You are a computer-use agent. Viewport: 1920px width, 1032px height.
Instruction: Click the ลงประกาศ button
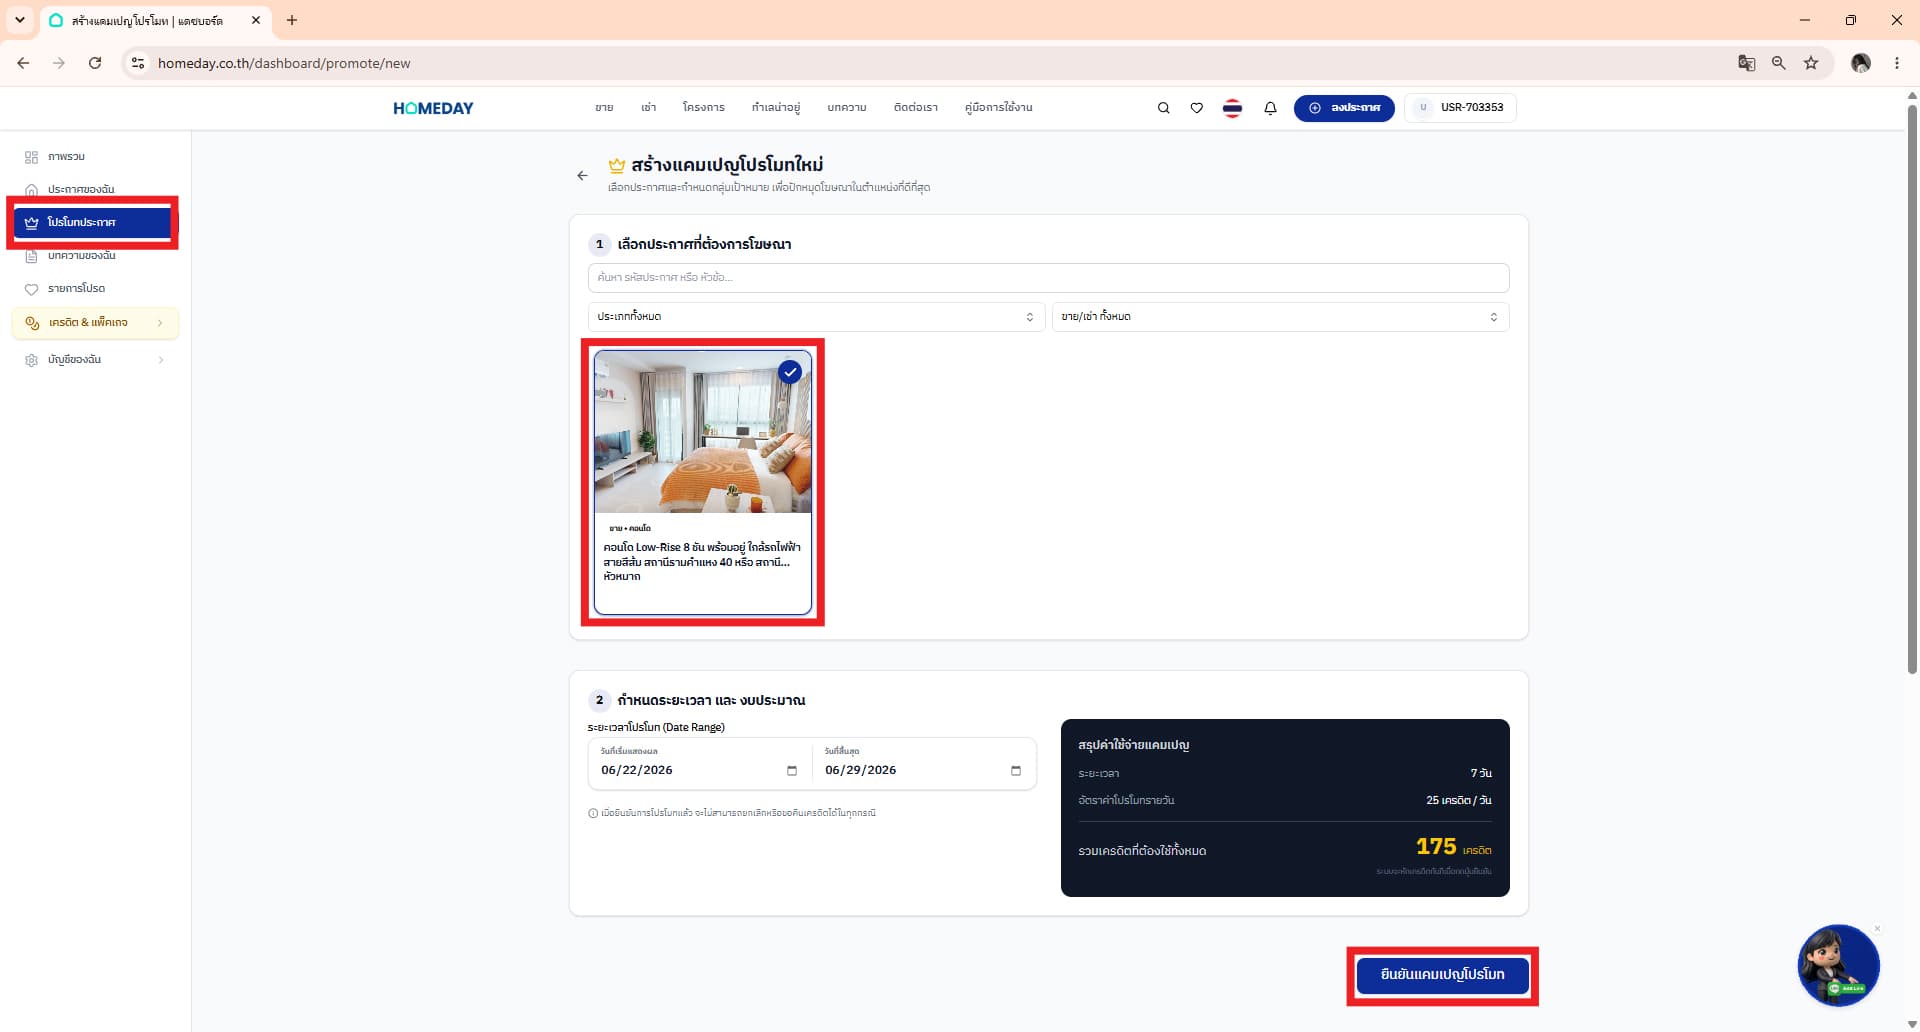pos(1344,108)
